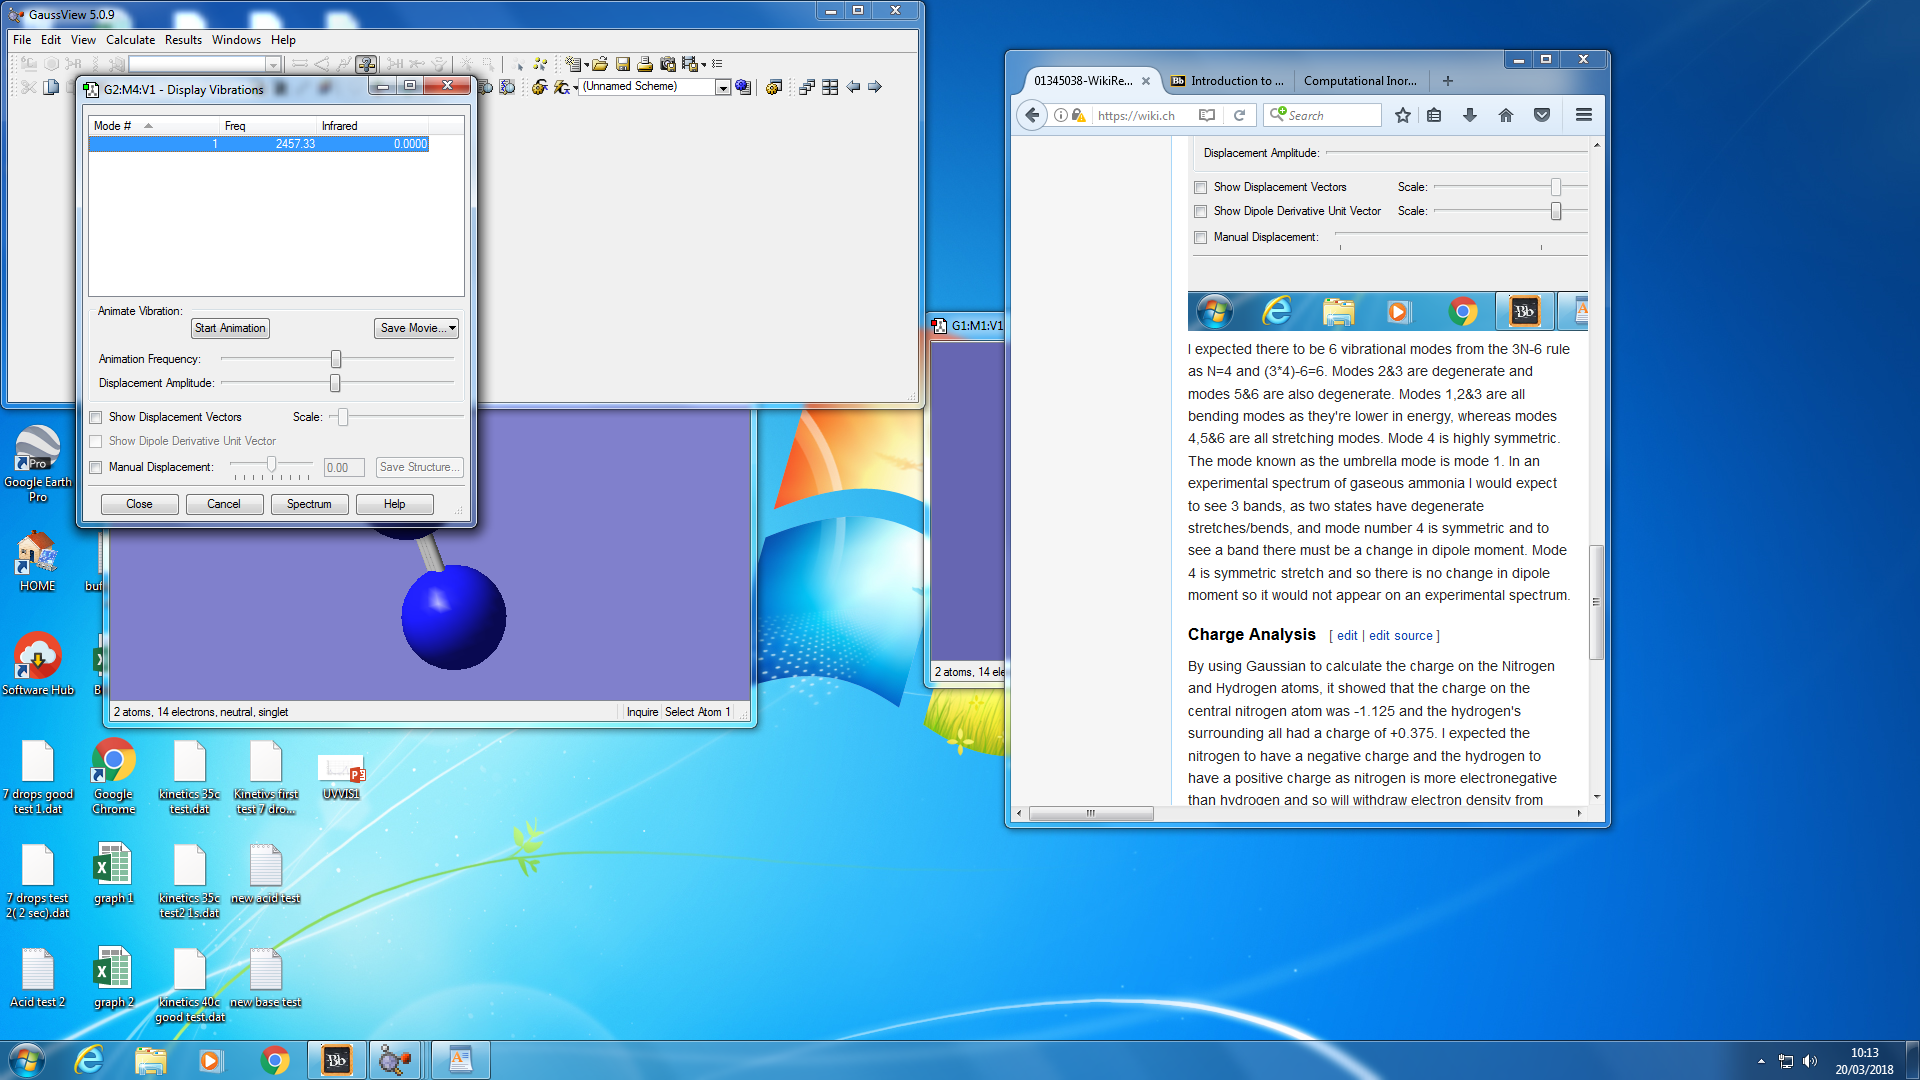
Task: Open the new-file toolbar dropdown arrow
Action: [587, 64]
